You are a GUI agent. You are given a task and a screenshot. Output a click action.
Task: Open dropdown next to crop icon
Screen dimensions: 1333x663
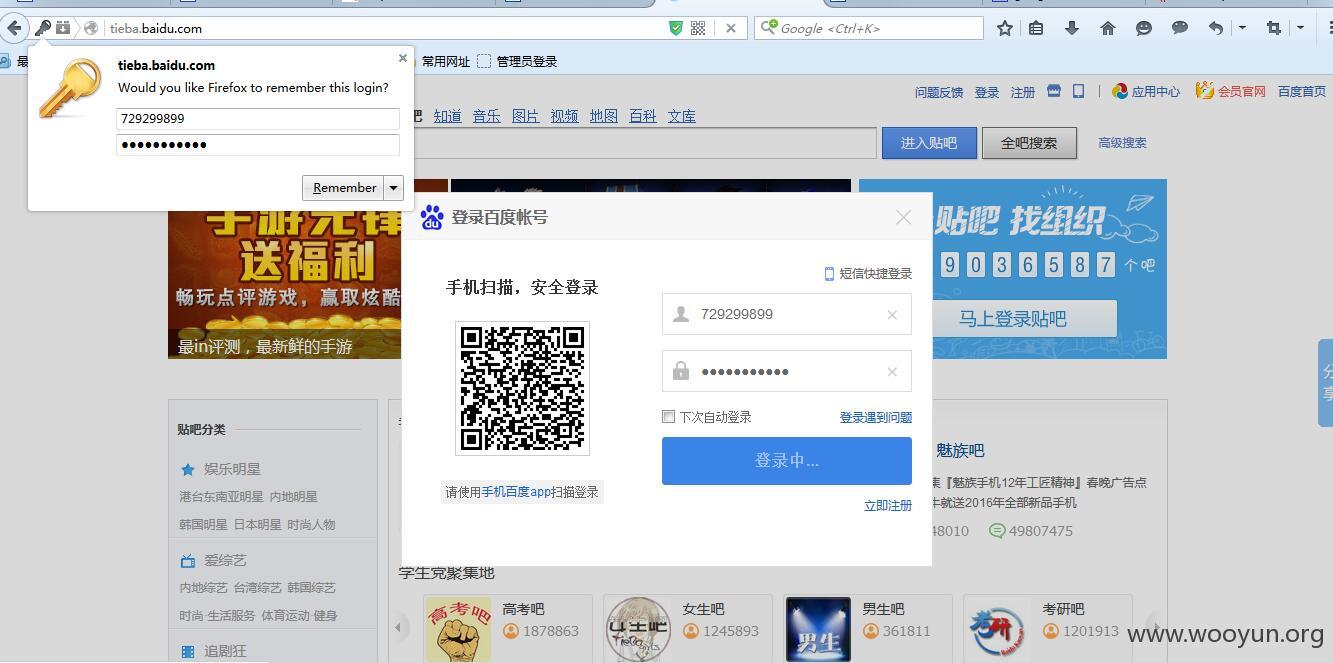click(1300, 28)
